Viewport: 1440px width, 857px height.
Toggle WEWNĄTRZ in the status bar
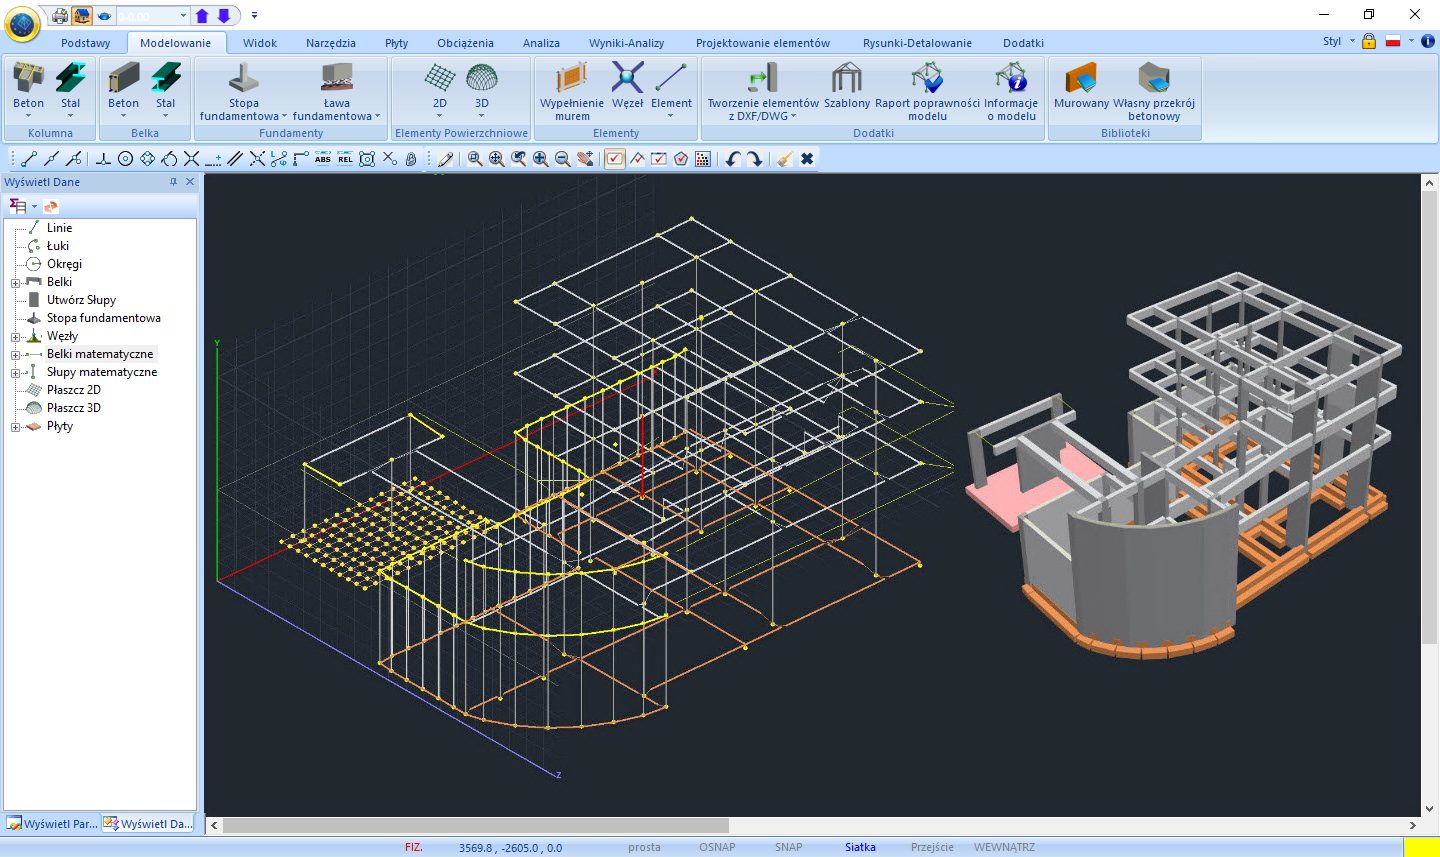(x=1004, y=848)
